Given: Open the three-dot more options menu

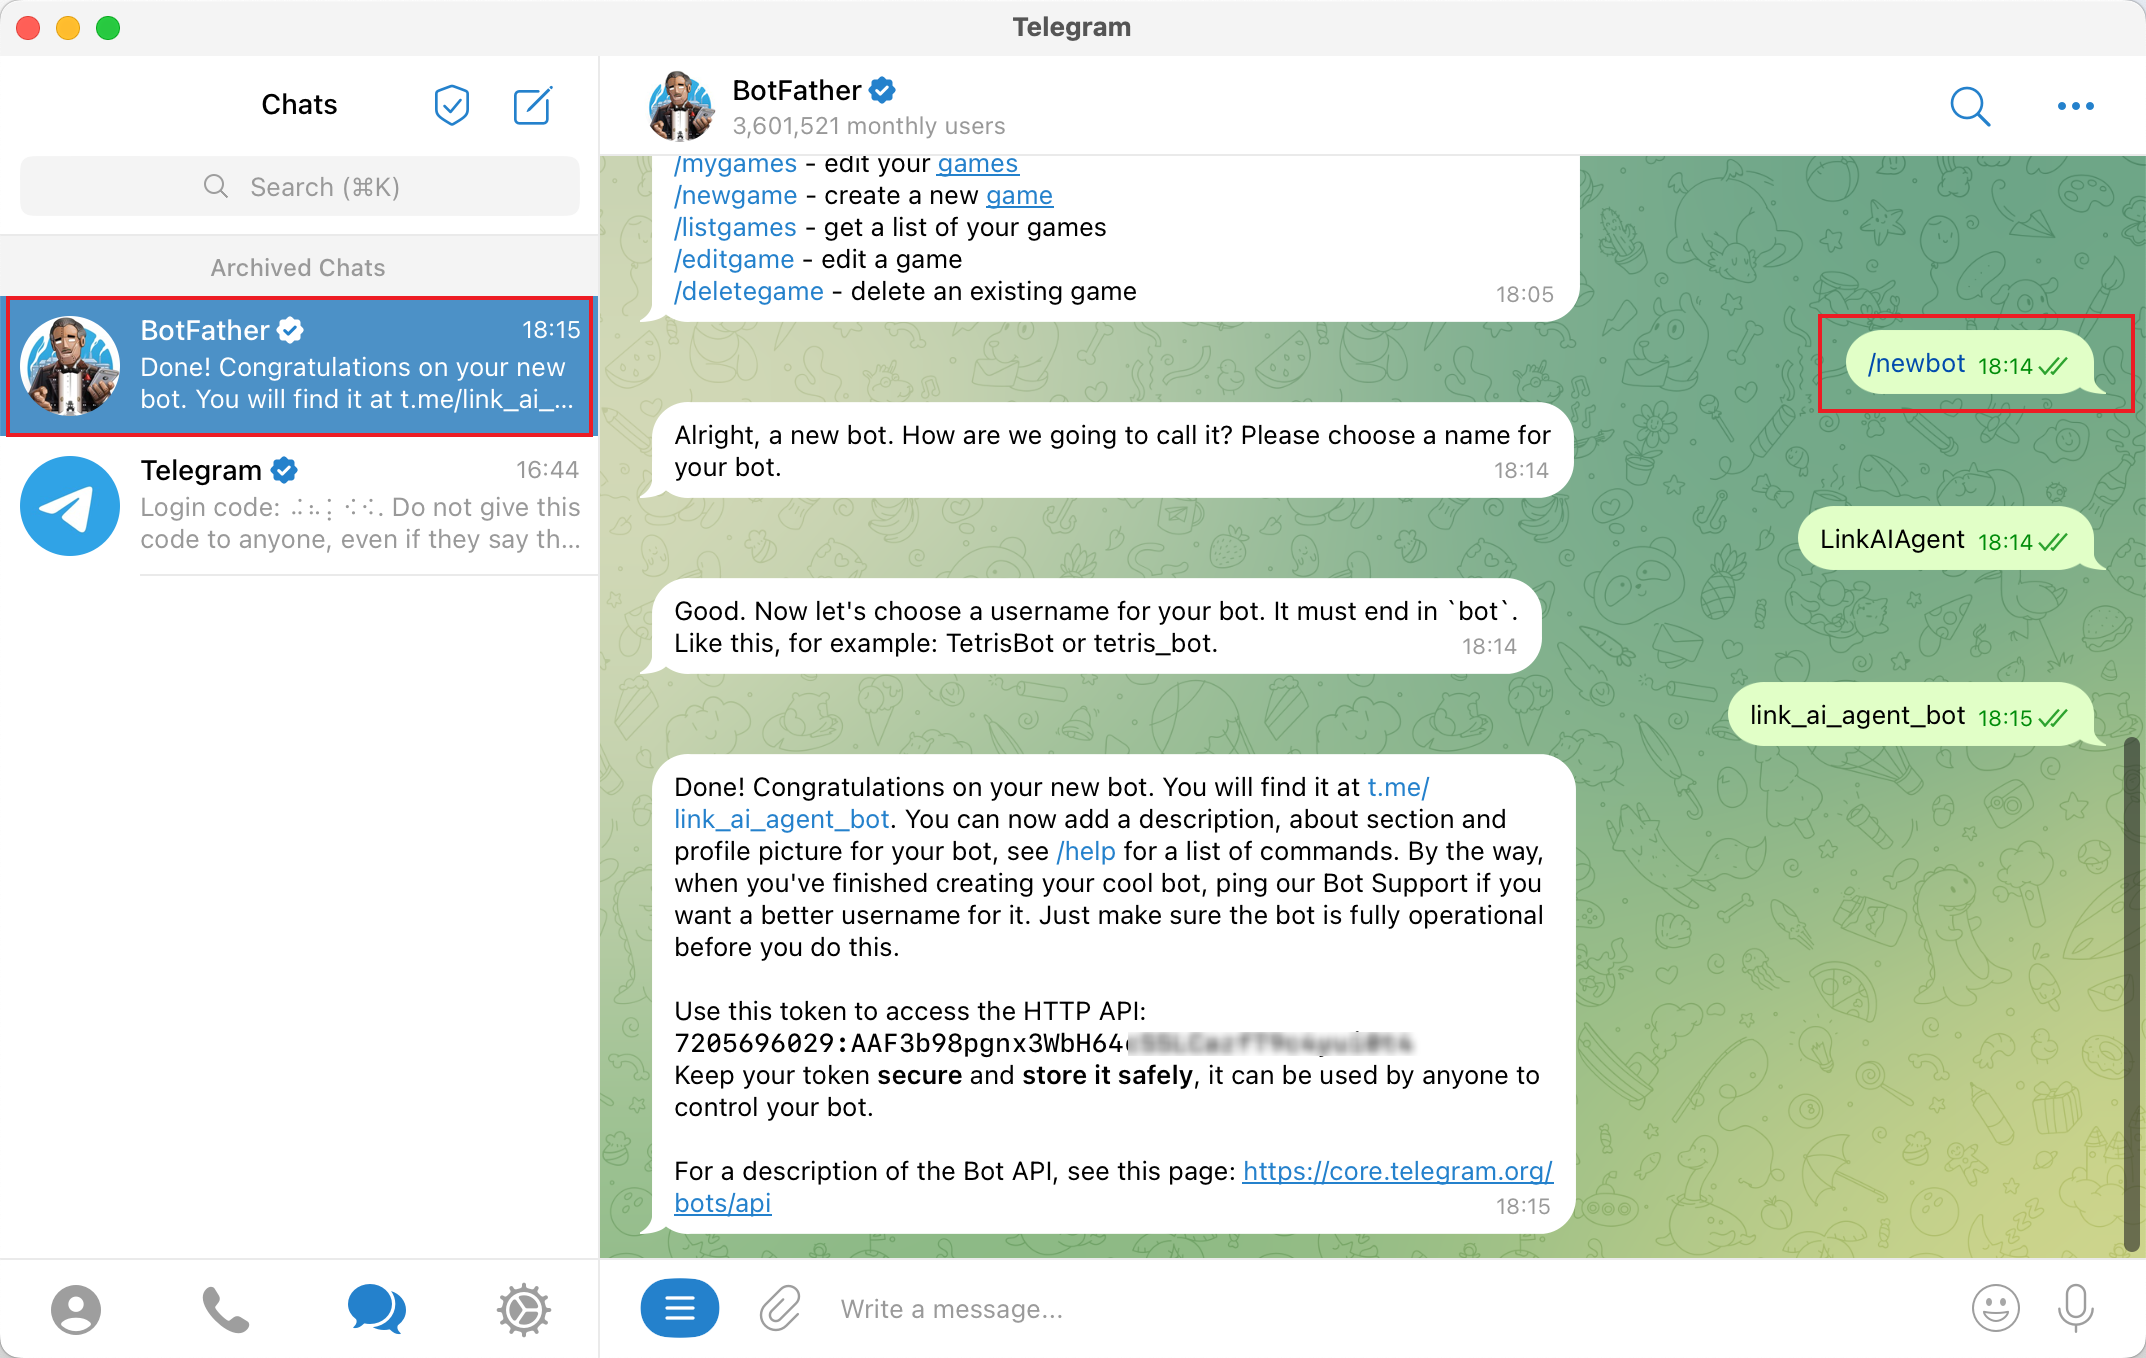Looking at the screenshot, I should pos(2075,106).
